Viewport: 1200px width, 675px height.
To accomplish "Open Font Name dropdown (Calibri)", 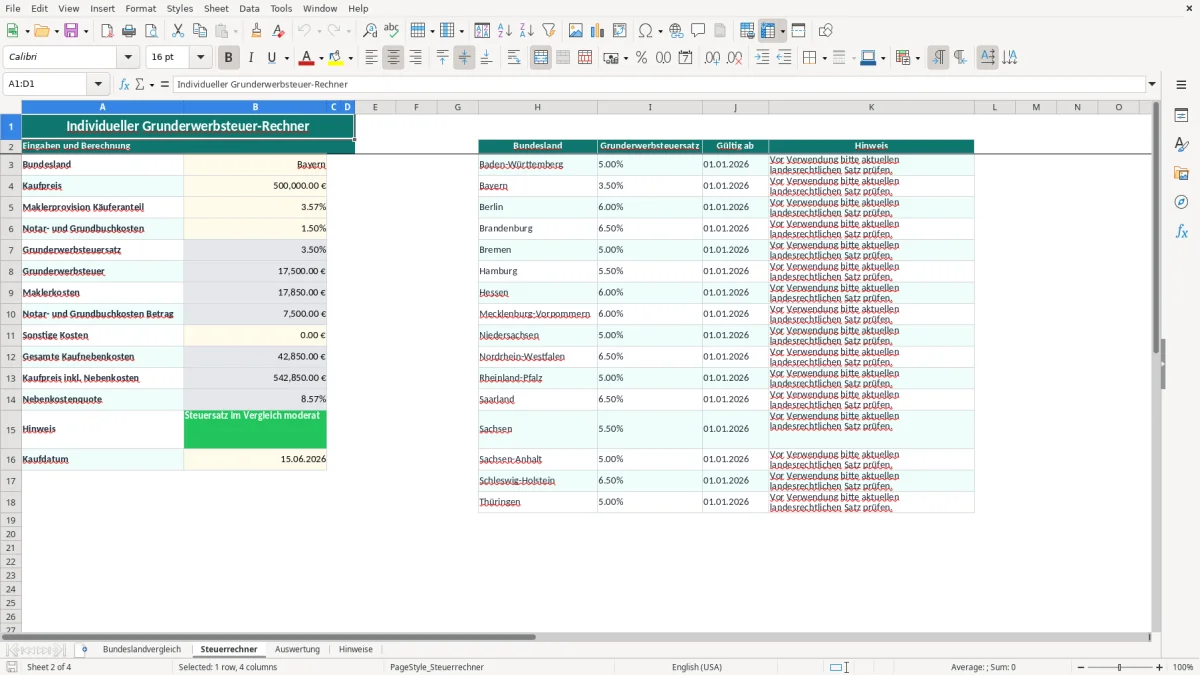I will tap(128, 58).
